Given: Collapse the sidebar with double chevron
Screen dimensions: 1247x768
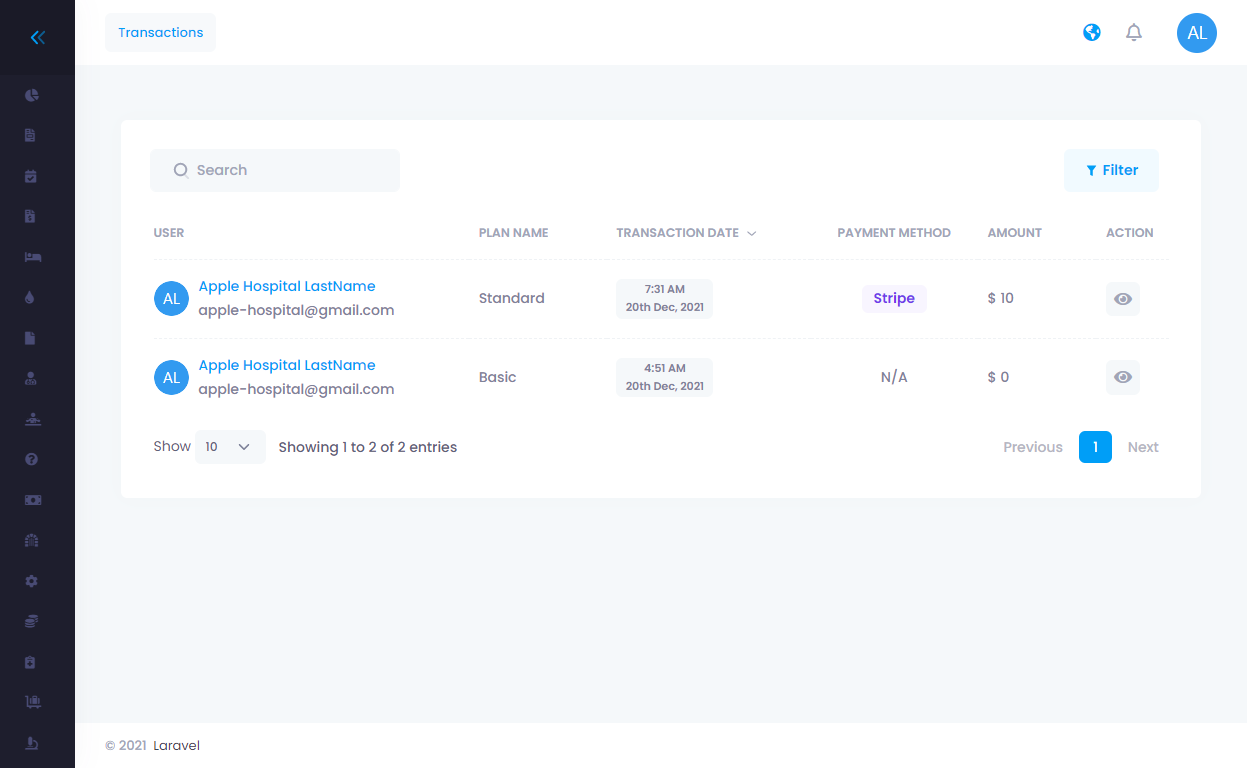Looking at the screenshot, I should [x=38, y=38].
